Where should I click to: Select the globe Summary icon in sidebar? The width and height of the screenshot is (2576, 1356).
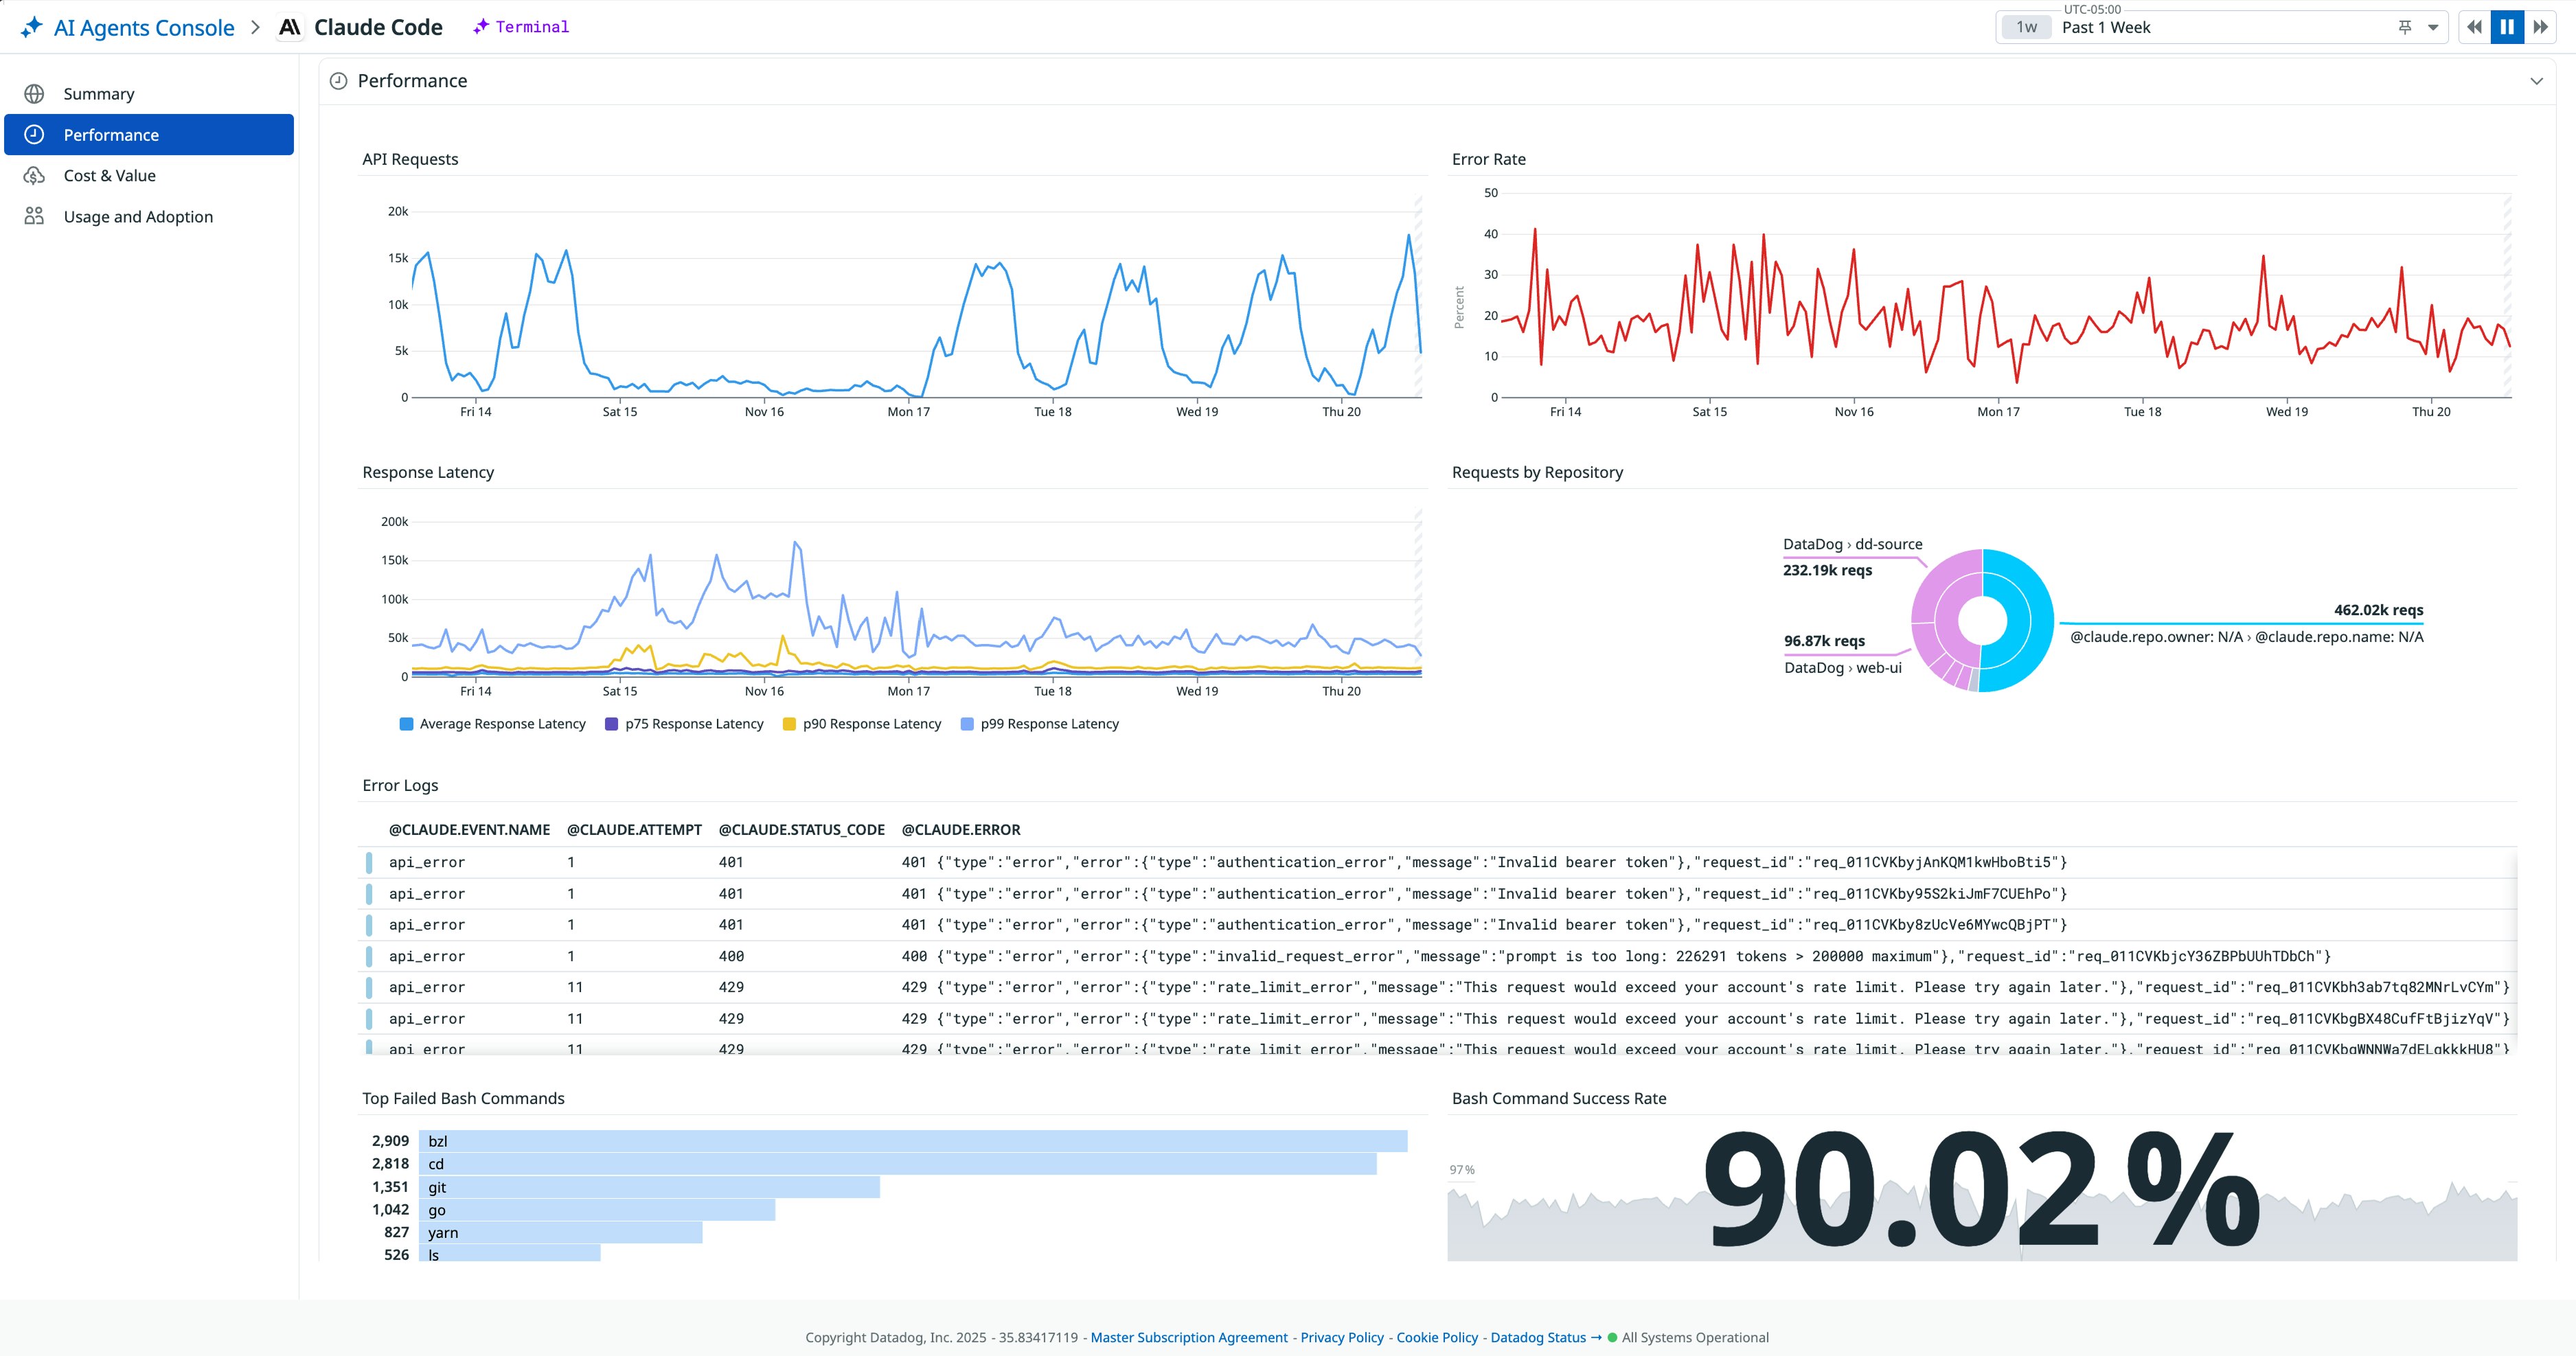[35, 93]
